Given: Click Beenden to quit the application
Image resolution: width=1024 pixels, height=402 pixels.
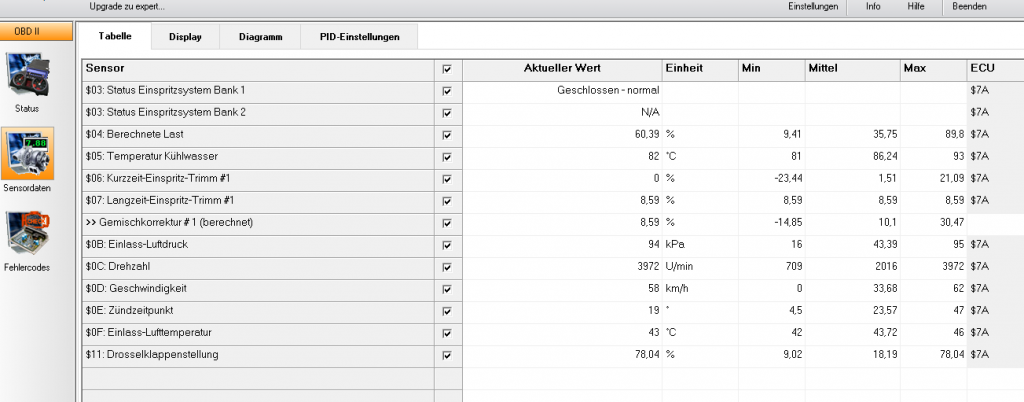Looking at the screenshot, I should pos(969,7).
